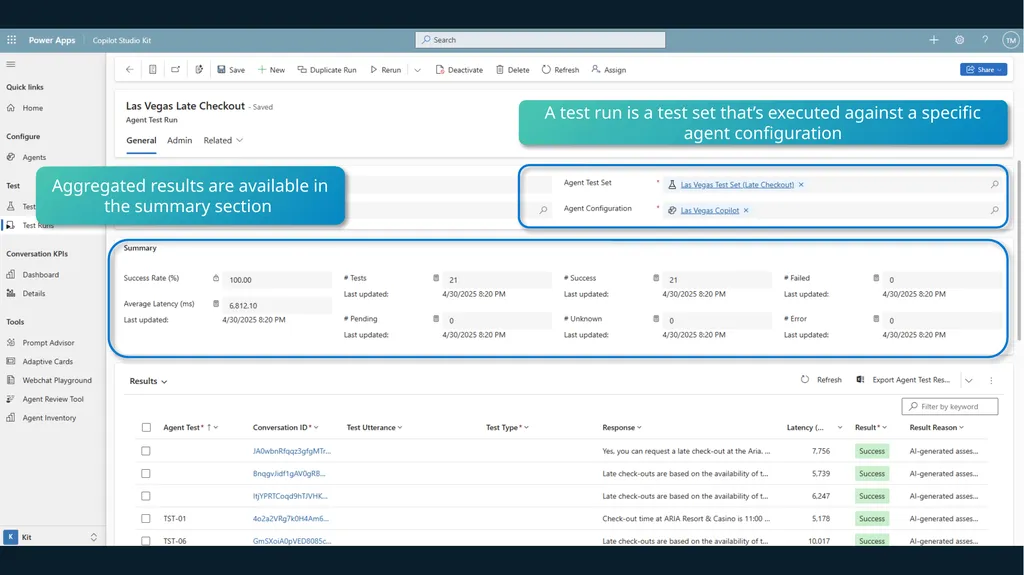Expand the dropdown arrow next to Rerun
This screenshot has width=1024, height=575.
point(417,69)
